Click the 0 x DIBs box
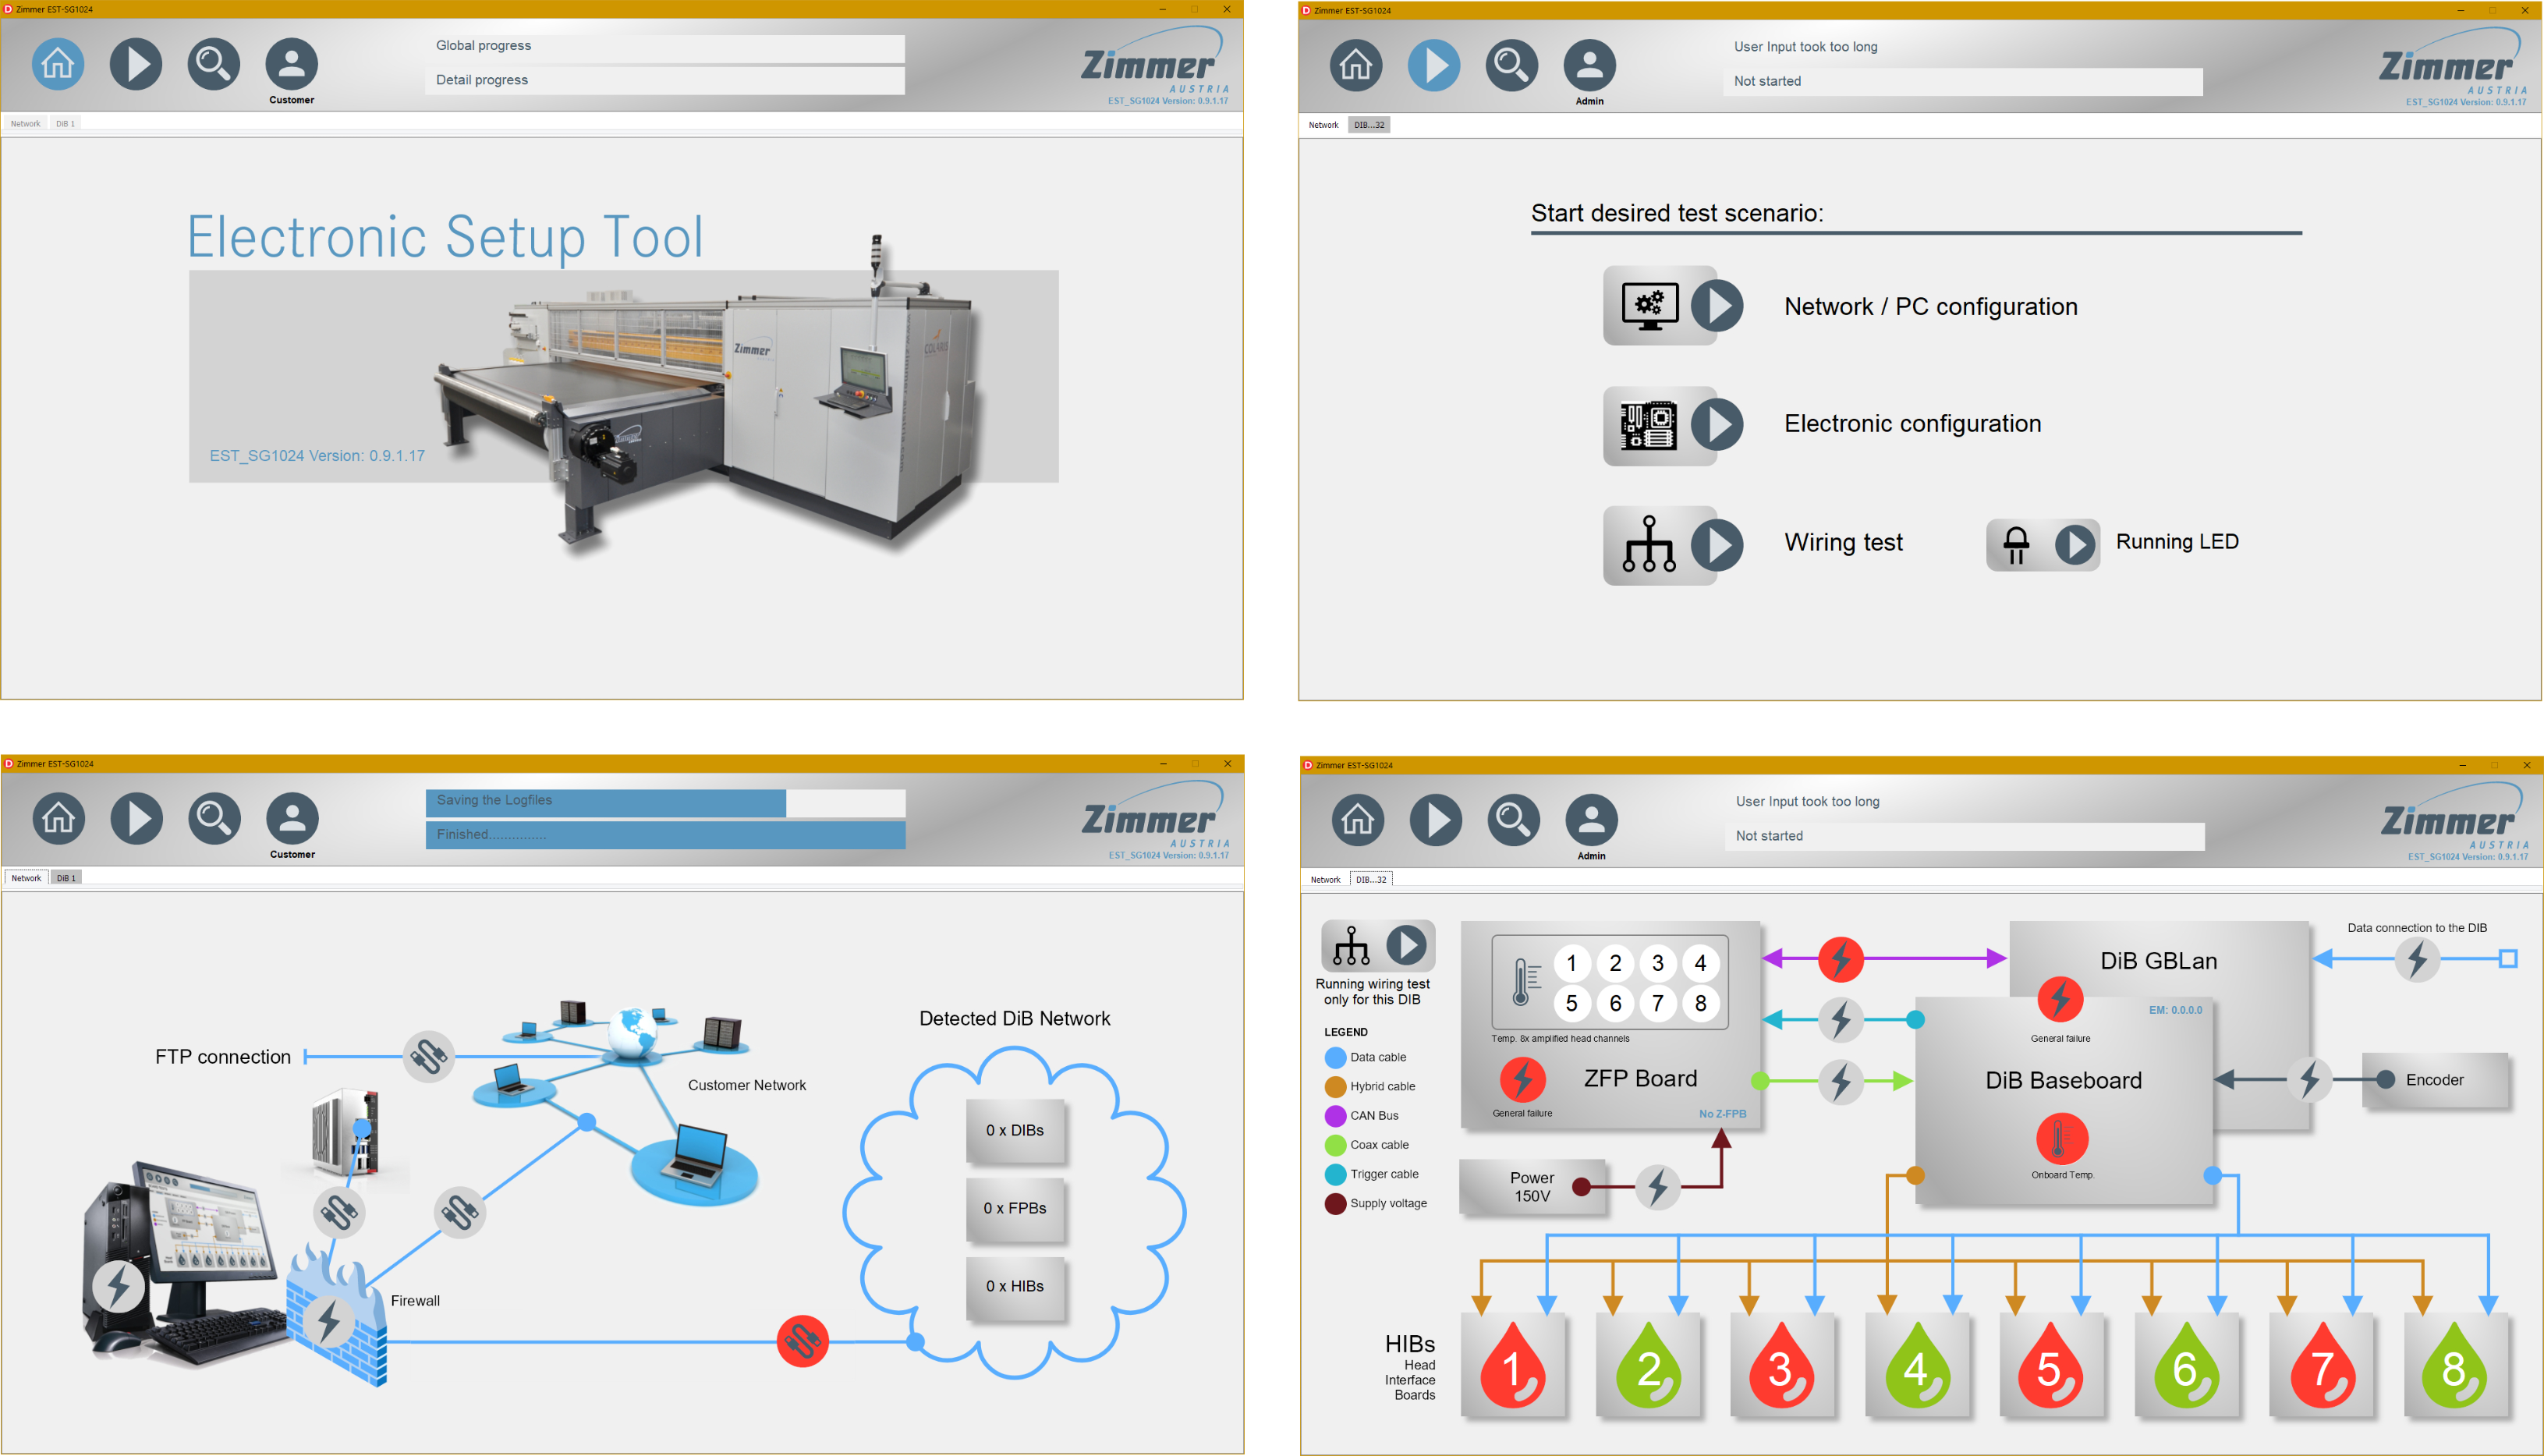Viewport: 2544px width, 1456px height. pyautogui.click(x=1015, y=1131)
